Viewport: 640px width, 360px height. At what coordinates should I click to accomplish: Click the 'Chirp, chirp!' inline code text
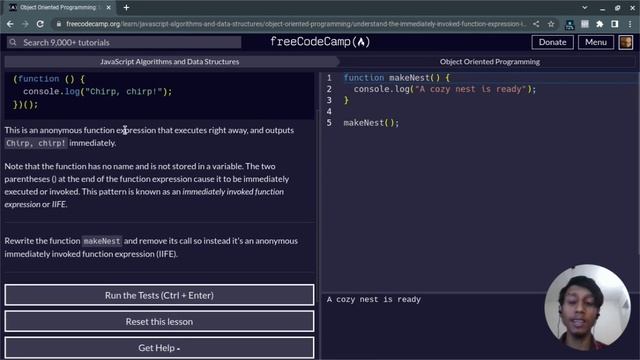(36, 143)
